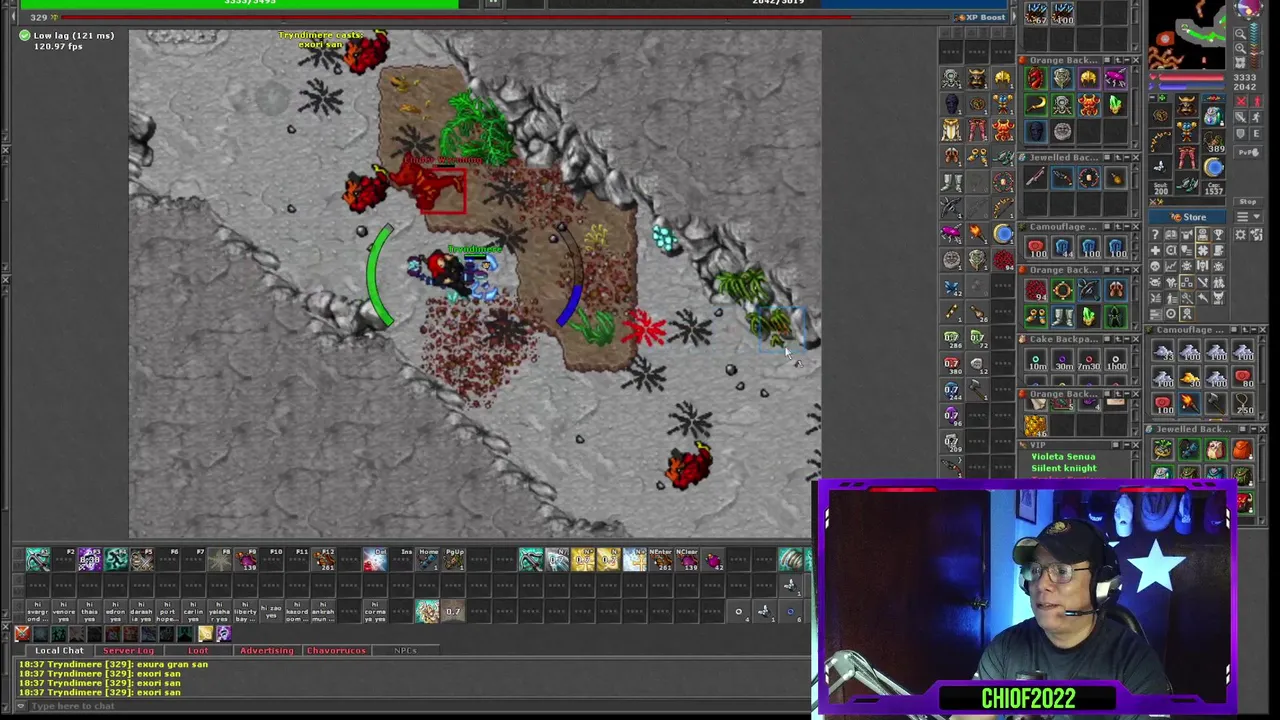Screen dimensions: 1280x720
Task: Open the Advertising chat tab
Action: tap(267, 650)
